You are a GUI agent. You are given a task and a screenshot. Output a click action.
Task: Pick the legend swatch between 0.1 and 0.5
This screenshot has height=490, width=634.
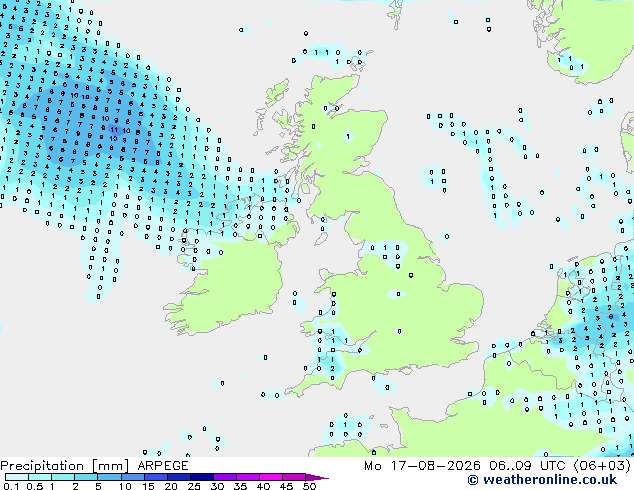(x=17, y=477)
